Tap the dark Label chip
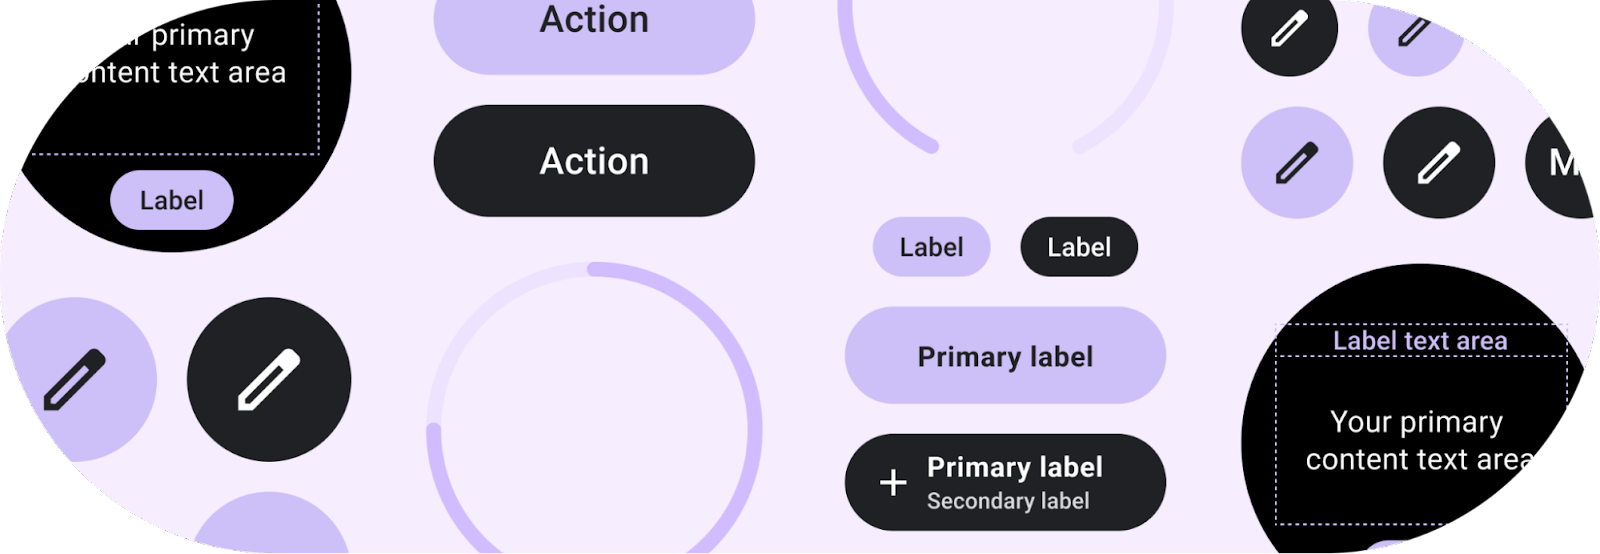The image size is (1600, 554). (x=1079, y=247)
